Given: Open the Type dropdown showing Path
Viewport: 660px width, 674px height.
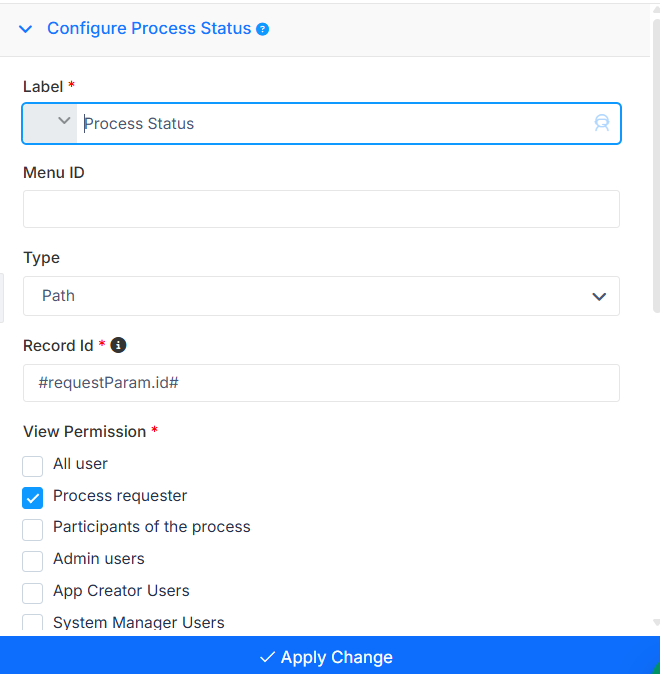Looking at the screenshot, I should click(x=321, y=296).
